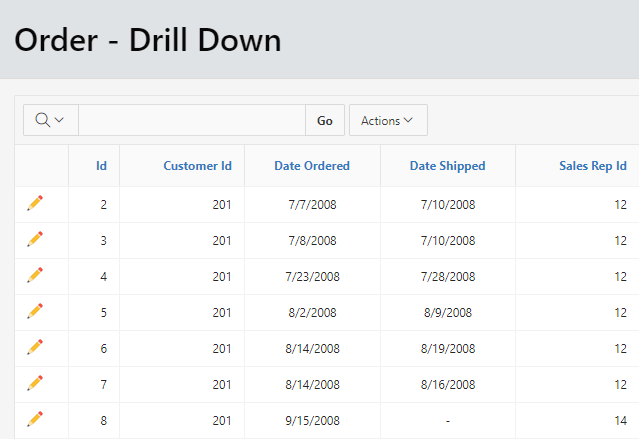Click the Date Ordered cell 7/23/2008

[312, 276]
